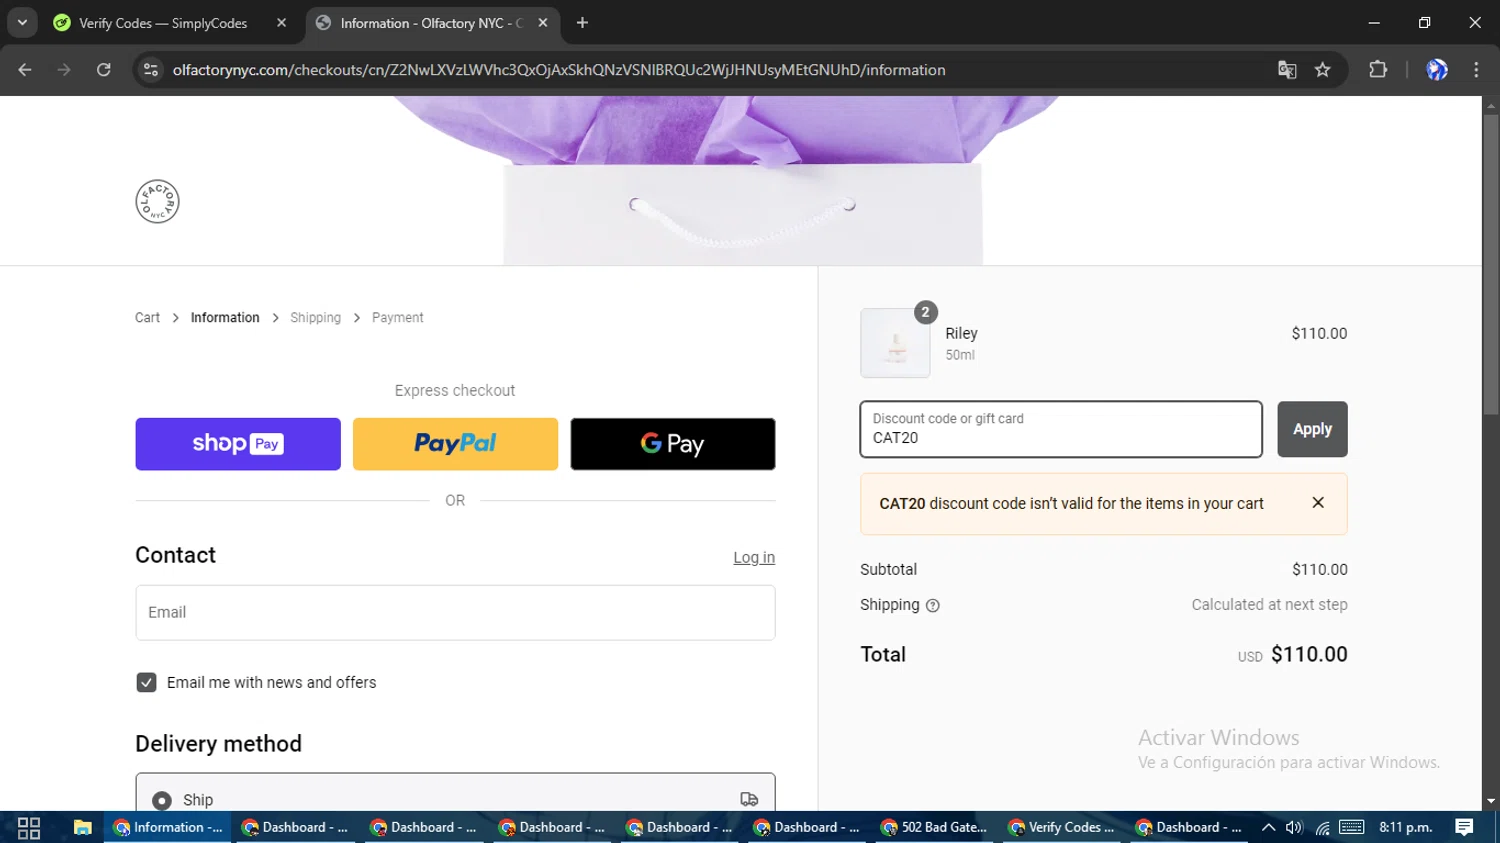This screenshot has width=1500, height=843.
Task: Expand the tab search dropdown
Action: pyautogui.click(x=22, y=23)
